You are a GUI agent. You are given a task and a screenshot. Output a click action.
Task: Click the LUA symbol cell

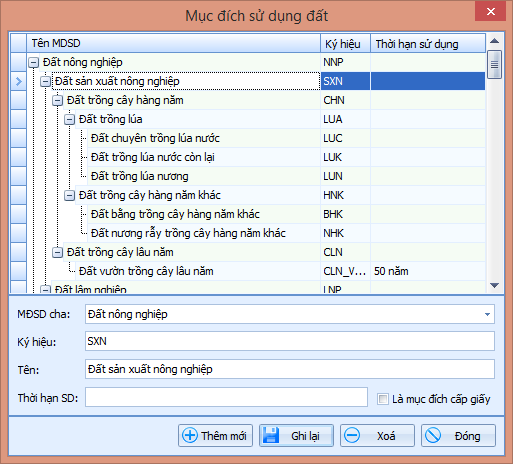[x=345, y=119]
